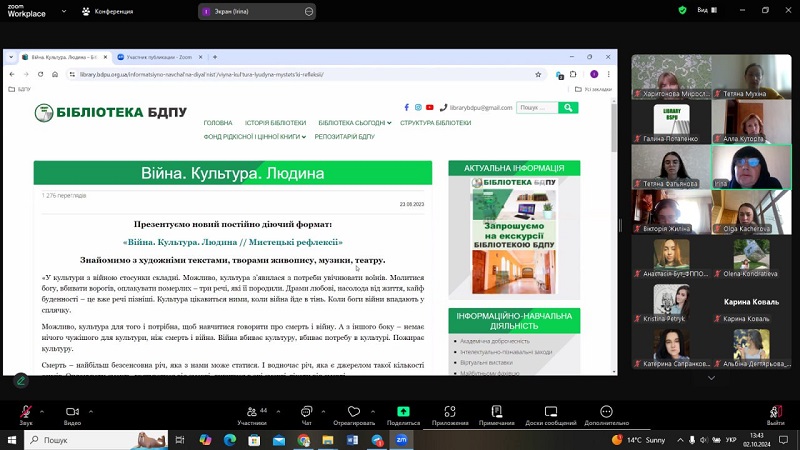The height and width of the screenshot is (450, 800).
Task: Expand БІБЛІОТЕКА СЬОГОДНІ menu
Action: (355, 123)
